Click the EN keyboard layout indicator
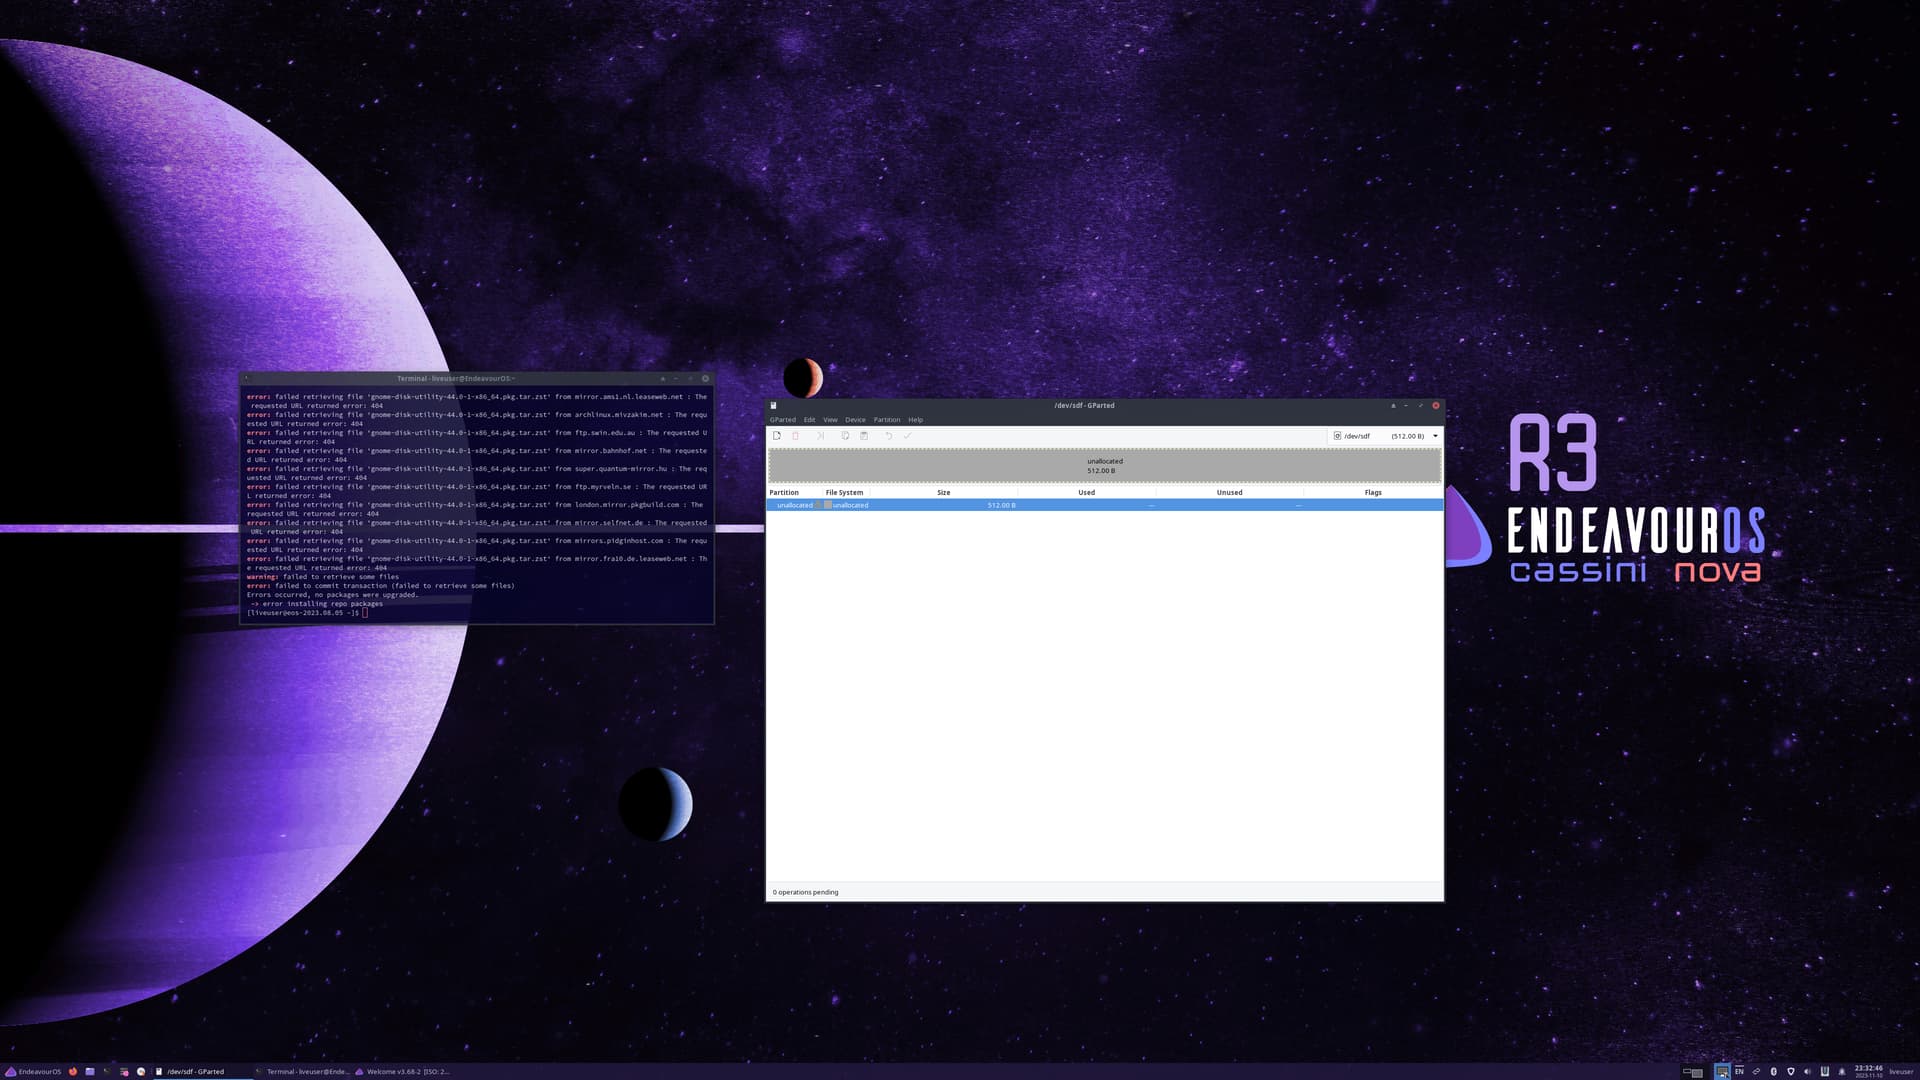Image resolution: width=1920 pixels, height=1080 pixels. (x=1739, y=1071)
